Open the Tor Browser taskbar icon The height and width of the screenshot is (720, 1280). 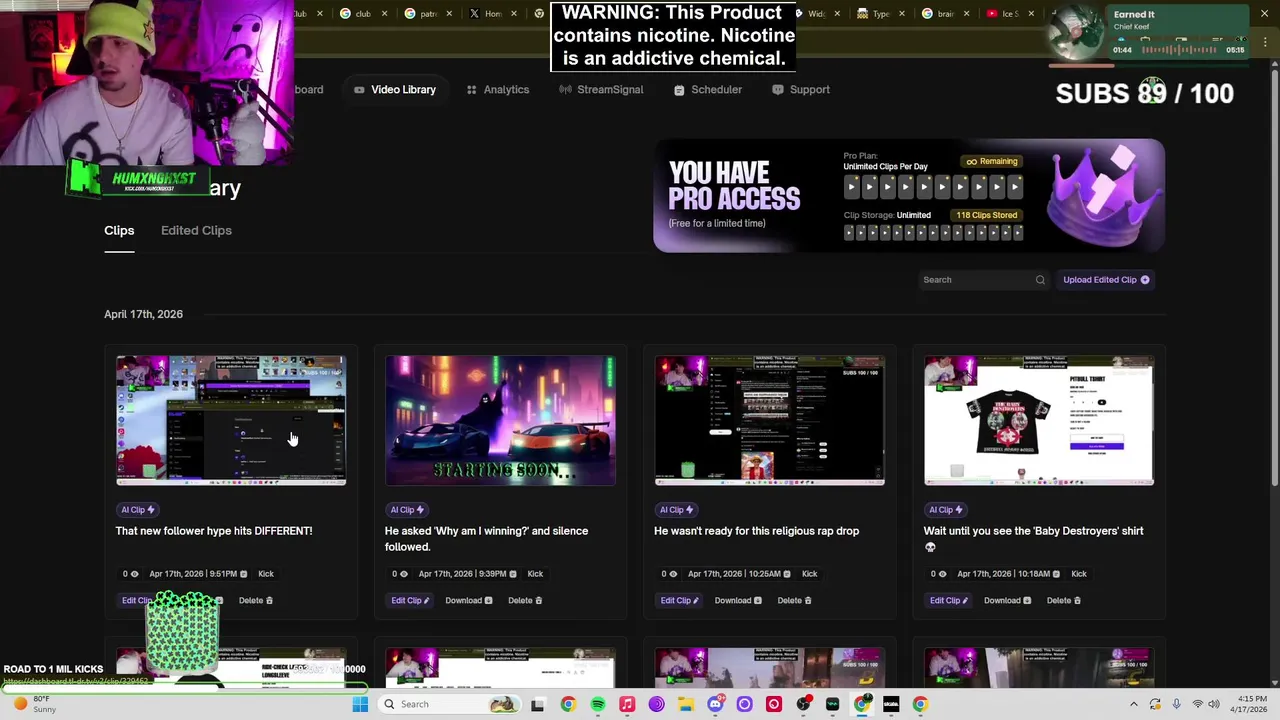pos(656,704)
